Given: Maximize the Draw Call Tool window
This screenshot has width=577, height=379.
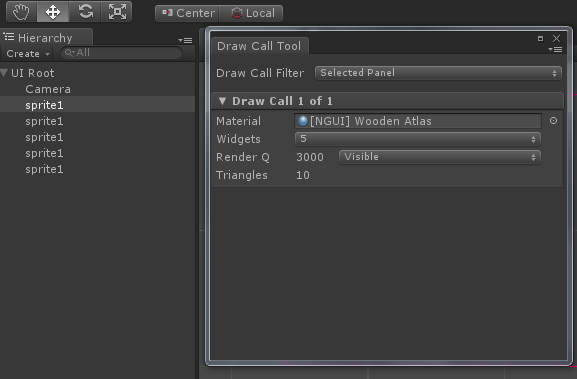Looking at the screenshot, I should (x=540, y=38).
